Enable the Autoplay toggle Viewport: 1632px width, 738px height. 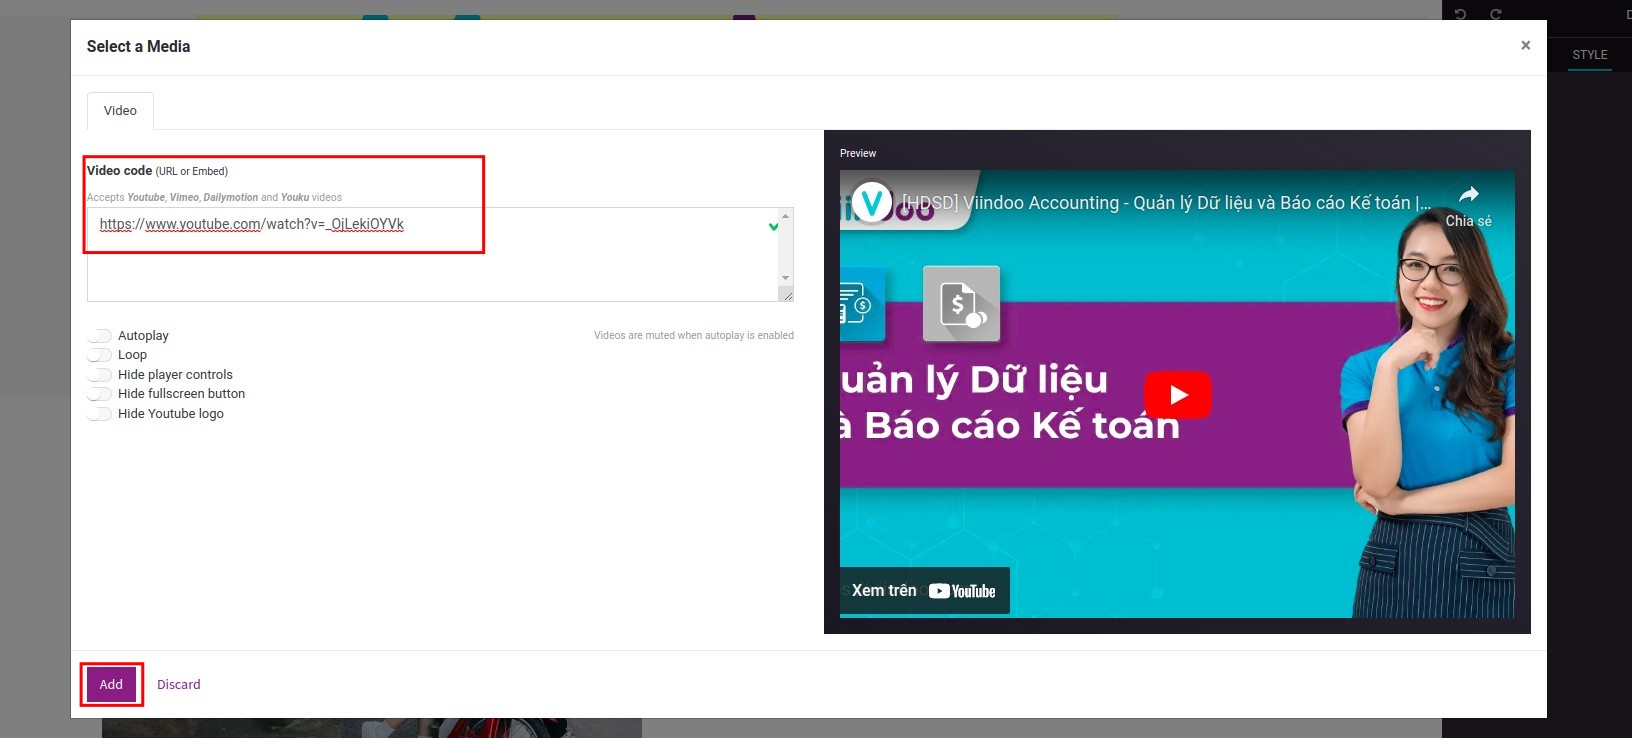tap(99, 336)
